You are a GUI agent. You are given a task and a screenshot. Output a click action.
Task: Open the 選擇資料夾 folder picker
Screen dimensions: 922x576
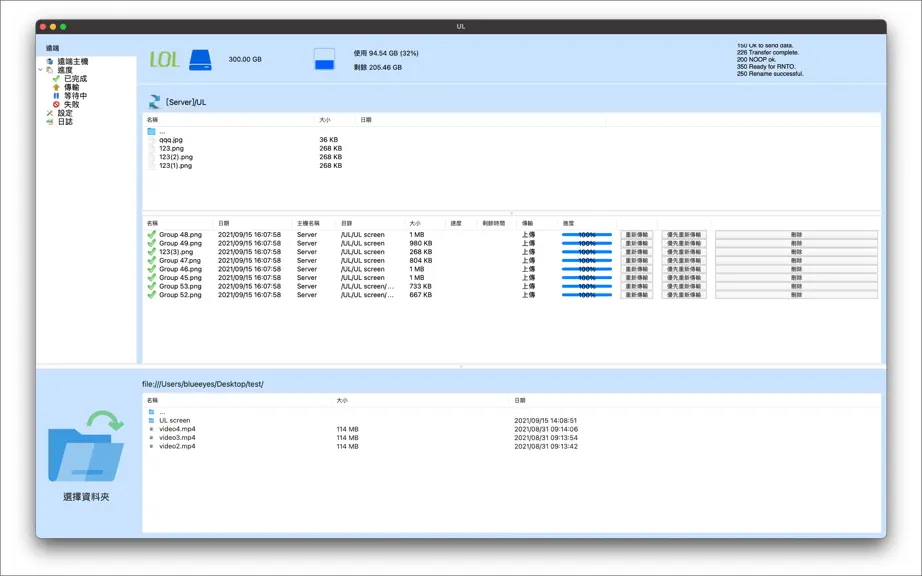tap(86, 456)
